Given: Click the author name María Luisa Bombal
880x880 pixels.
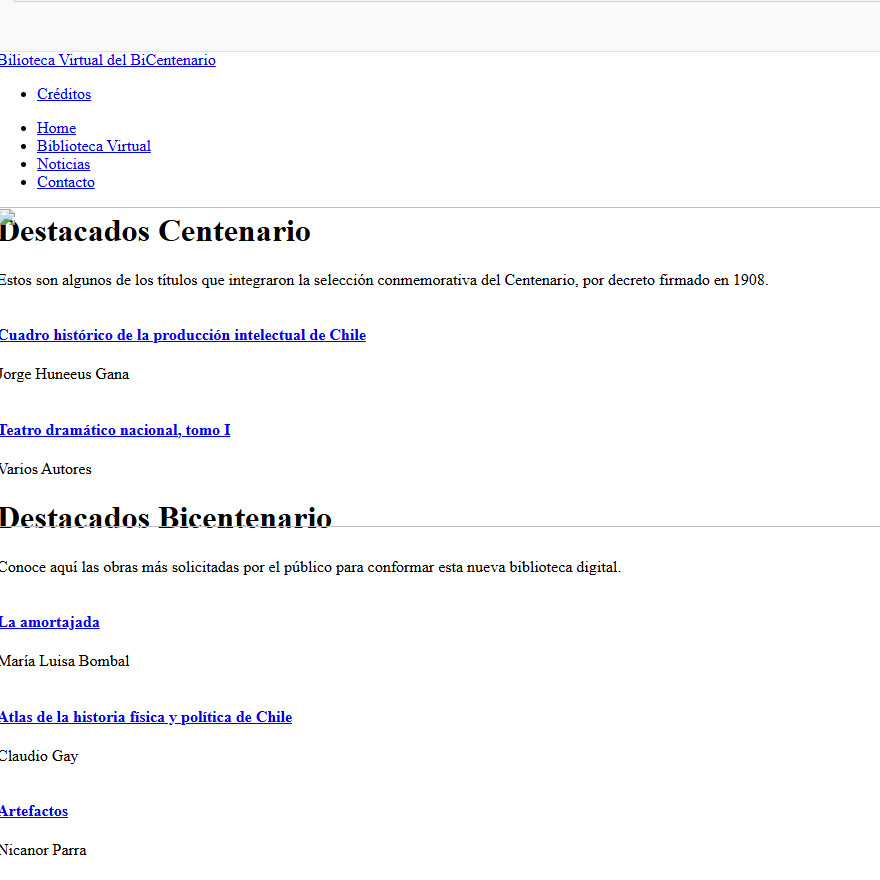Looking at the screenshot, I should click(65, 661).
